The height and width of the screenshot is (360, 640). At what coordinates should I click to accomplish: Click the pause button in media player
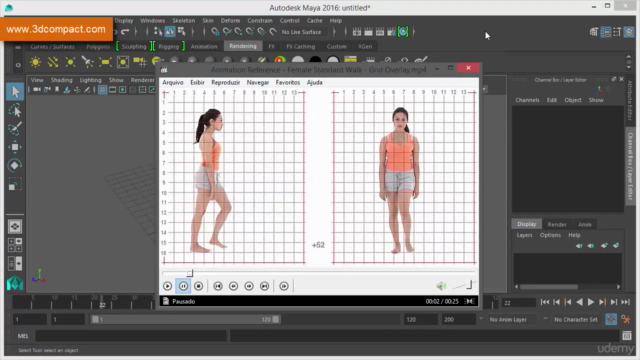coord(183,286)
